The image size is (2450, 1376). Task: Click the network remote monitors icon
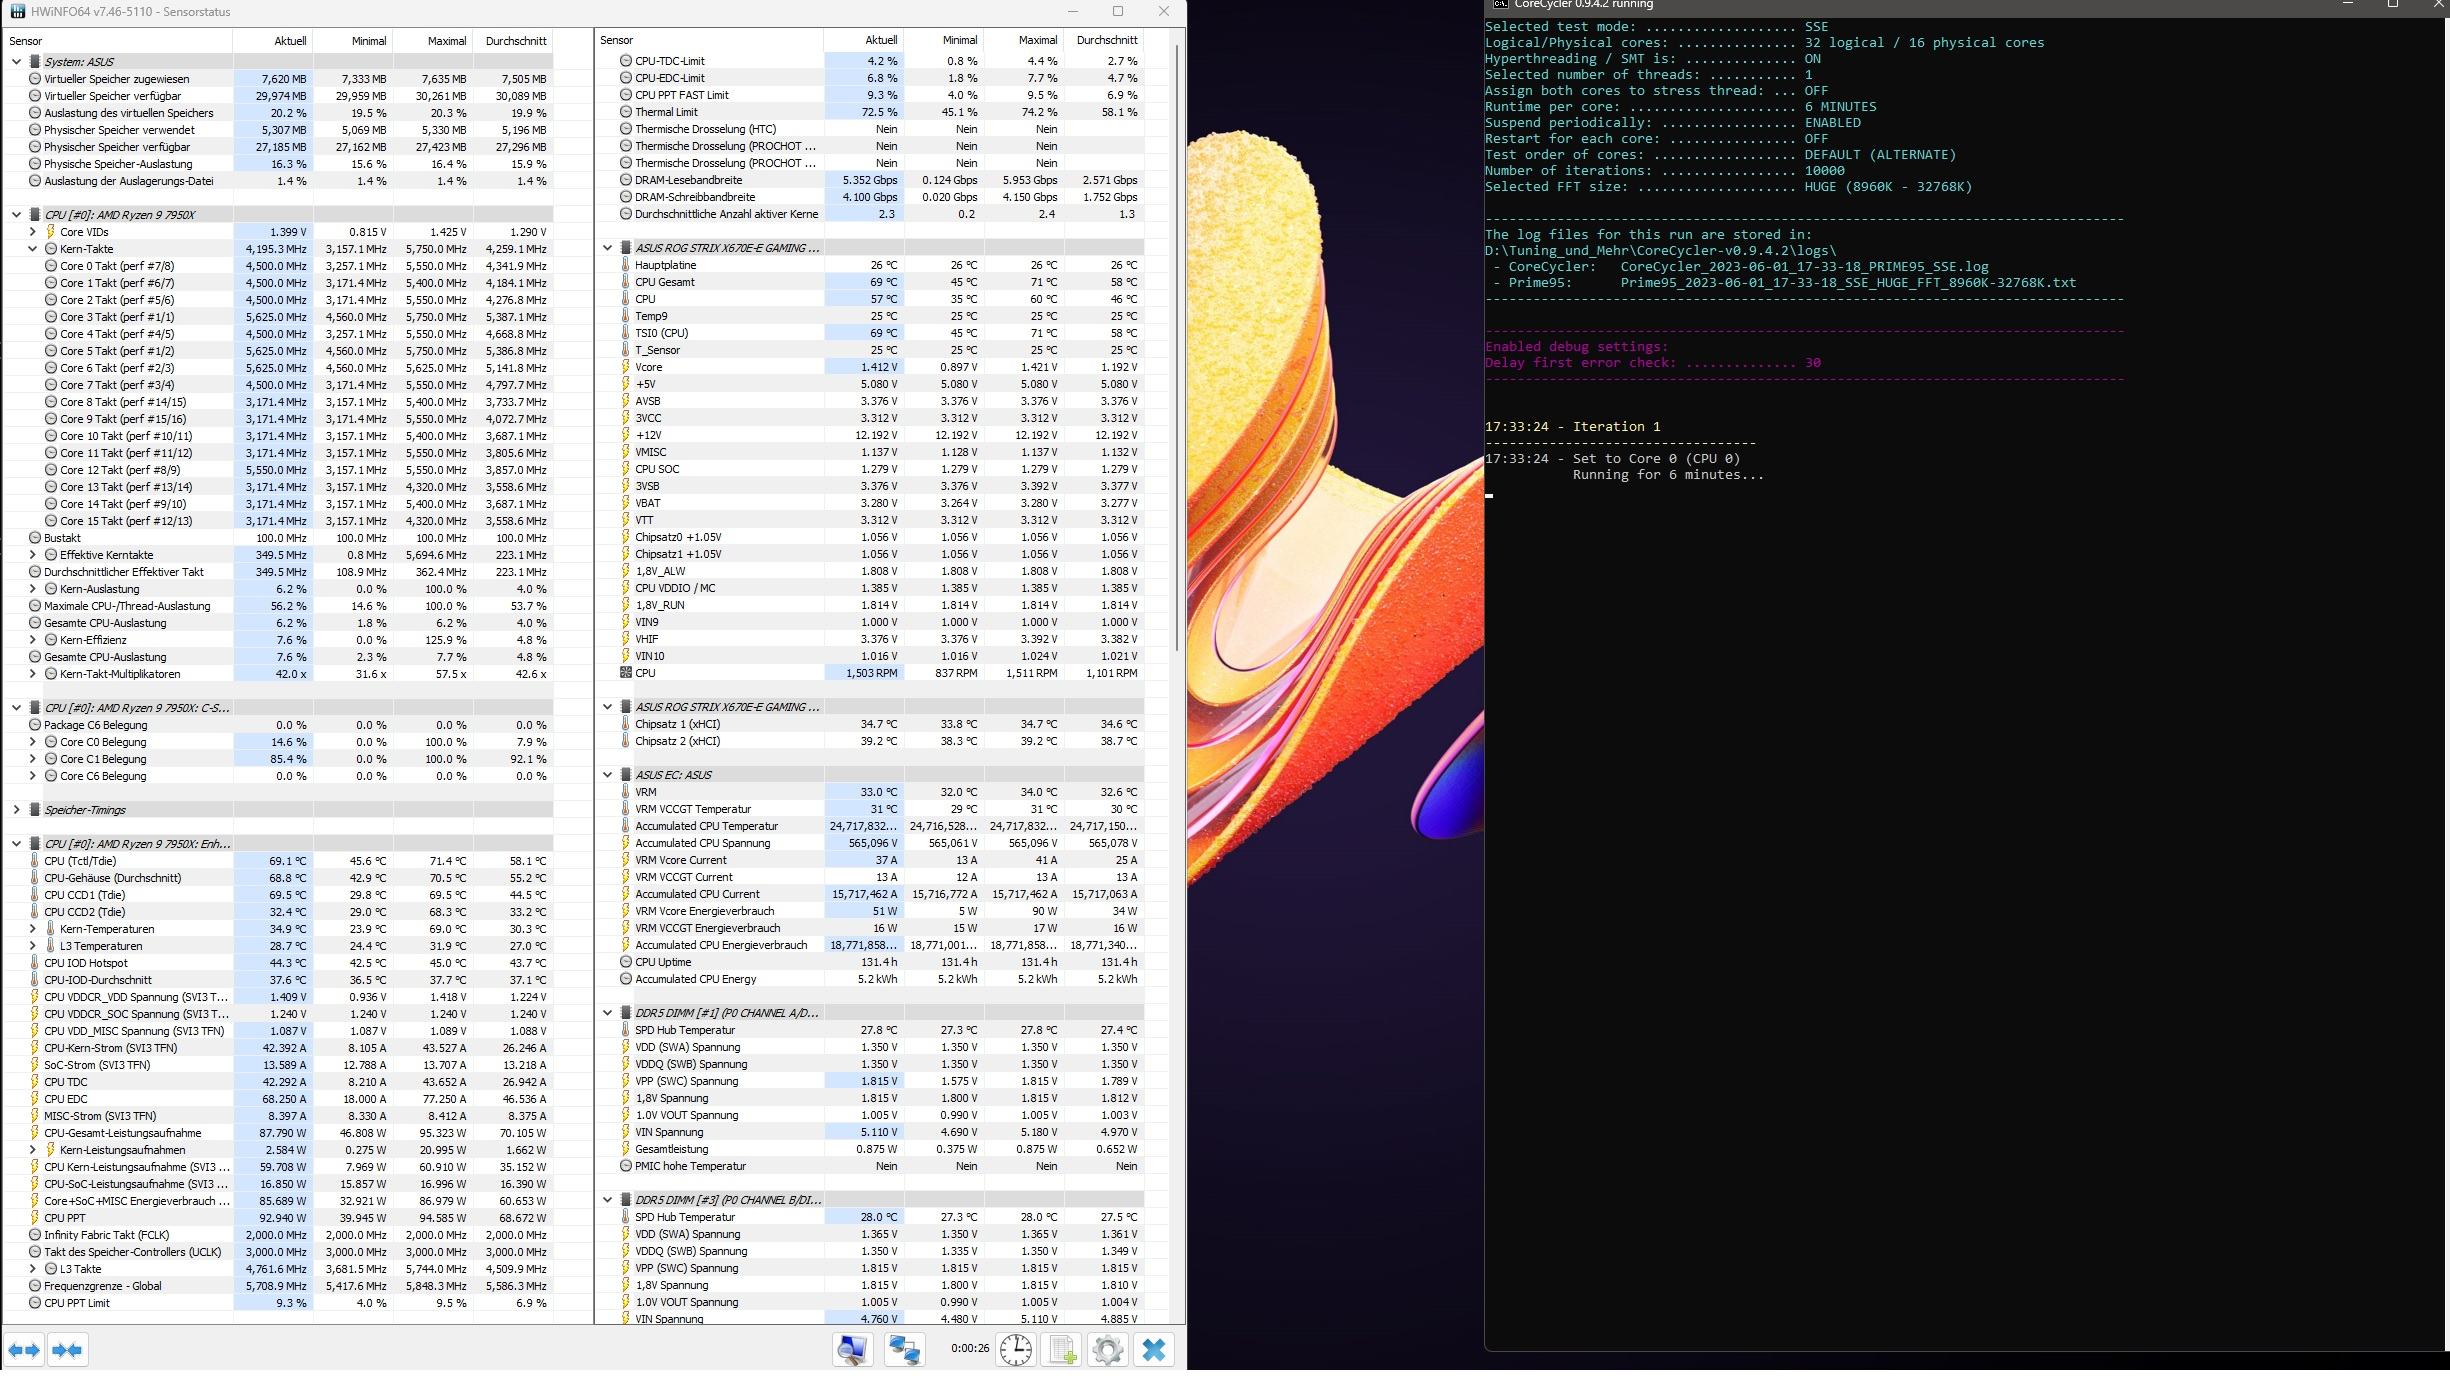point(905,1350)
